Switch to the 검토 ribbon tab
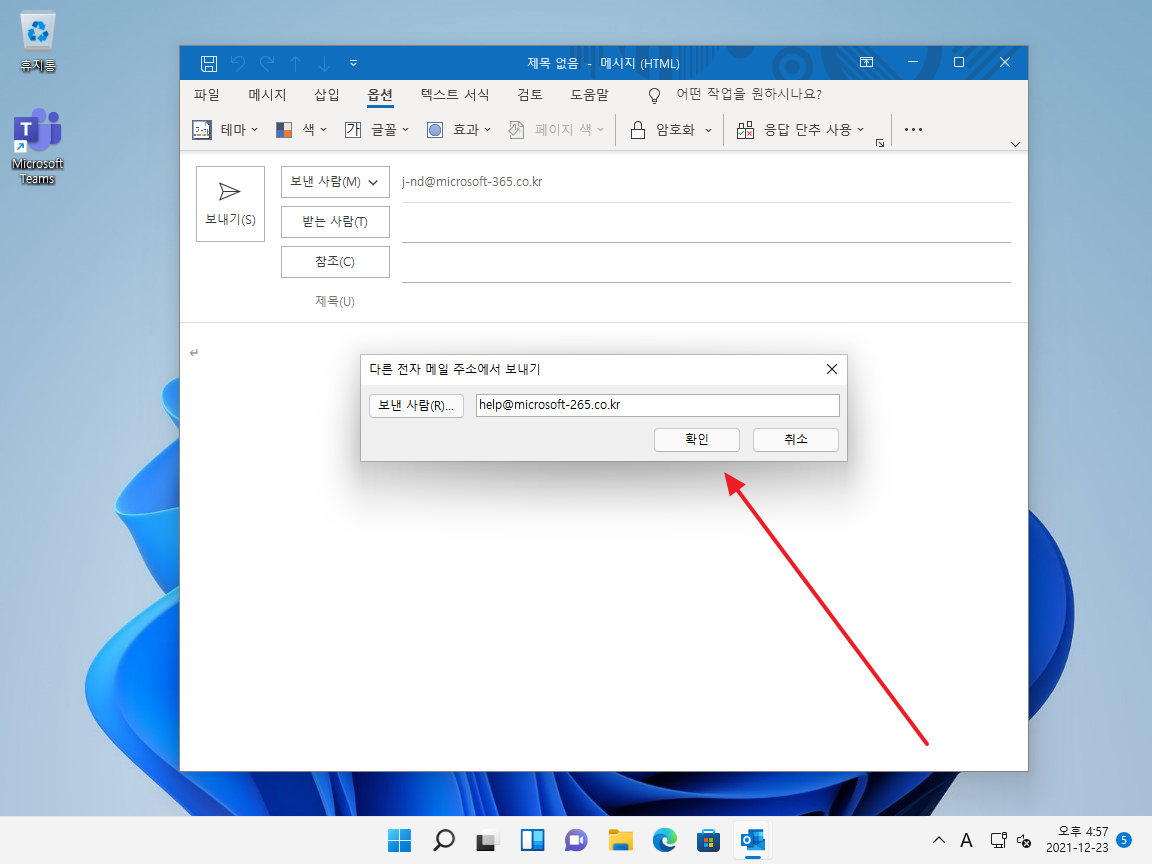Screen dimensions: 1152x864 528,95
